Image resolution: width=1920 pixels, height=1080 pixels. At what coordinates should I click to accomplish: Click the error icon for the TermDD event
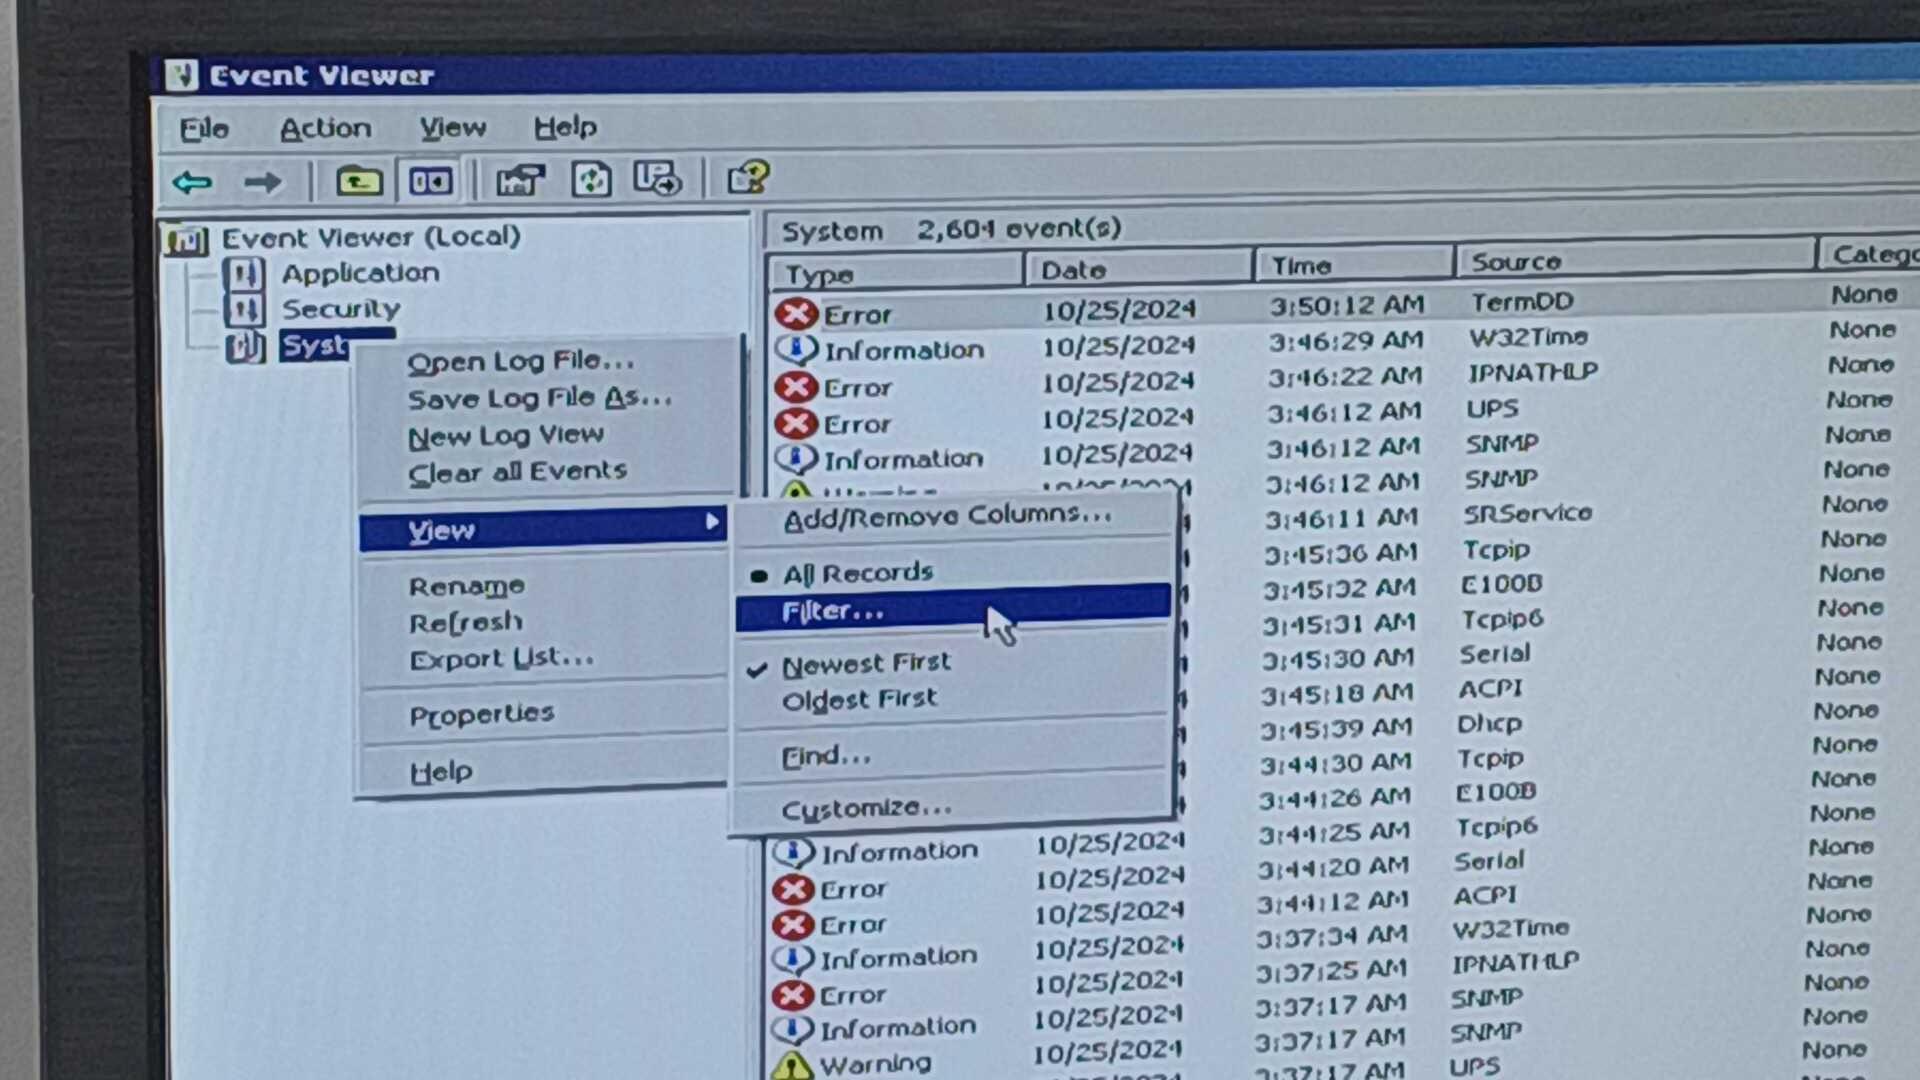click(796, 314)
